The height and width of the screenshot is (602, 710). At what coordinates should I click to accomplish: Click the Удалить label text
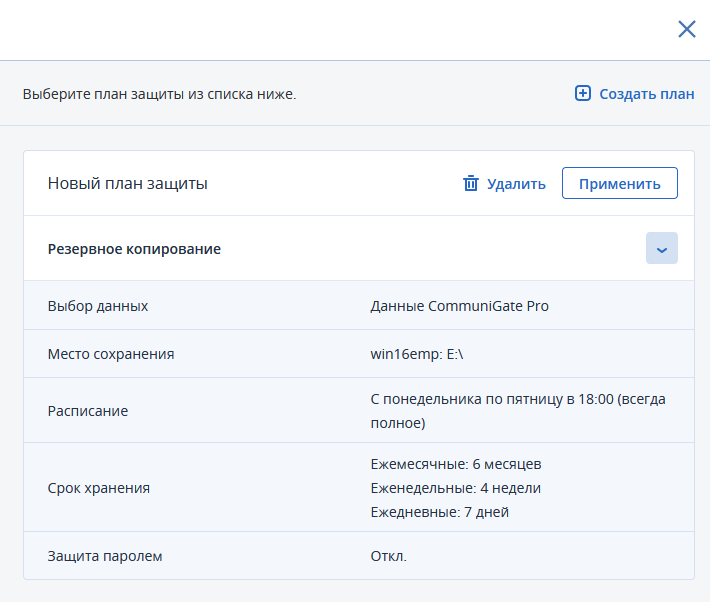[516, 184]
